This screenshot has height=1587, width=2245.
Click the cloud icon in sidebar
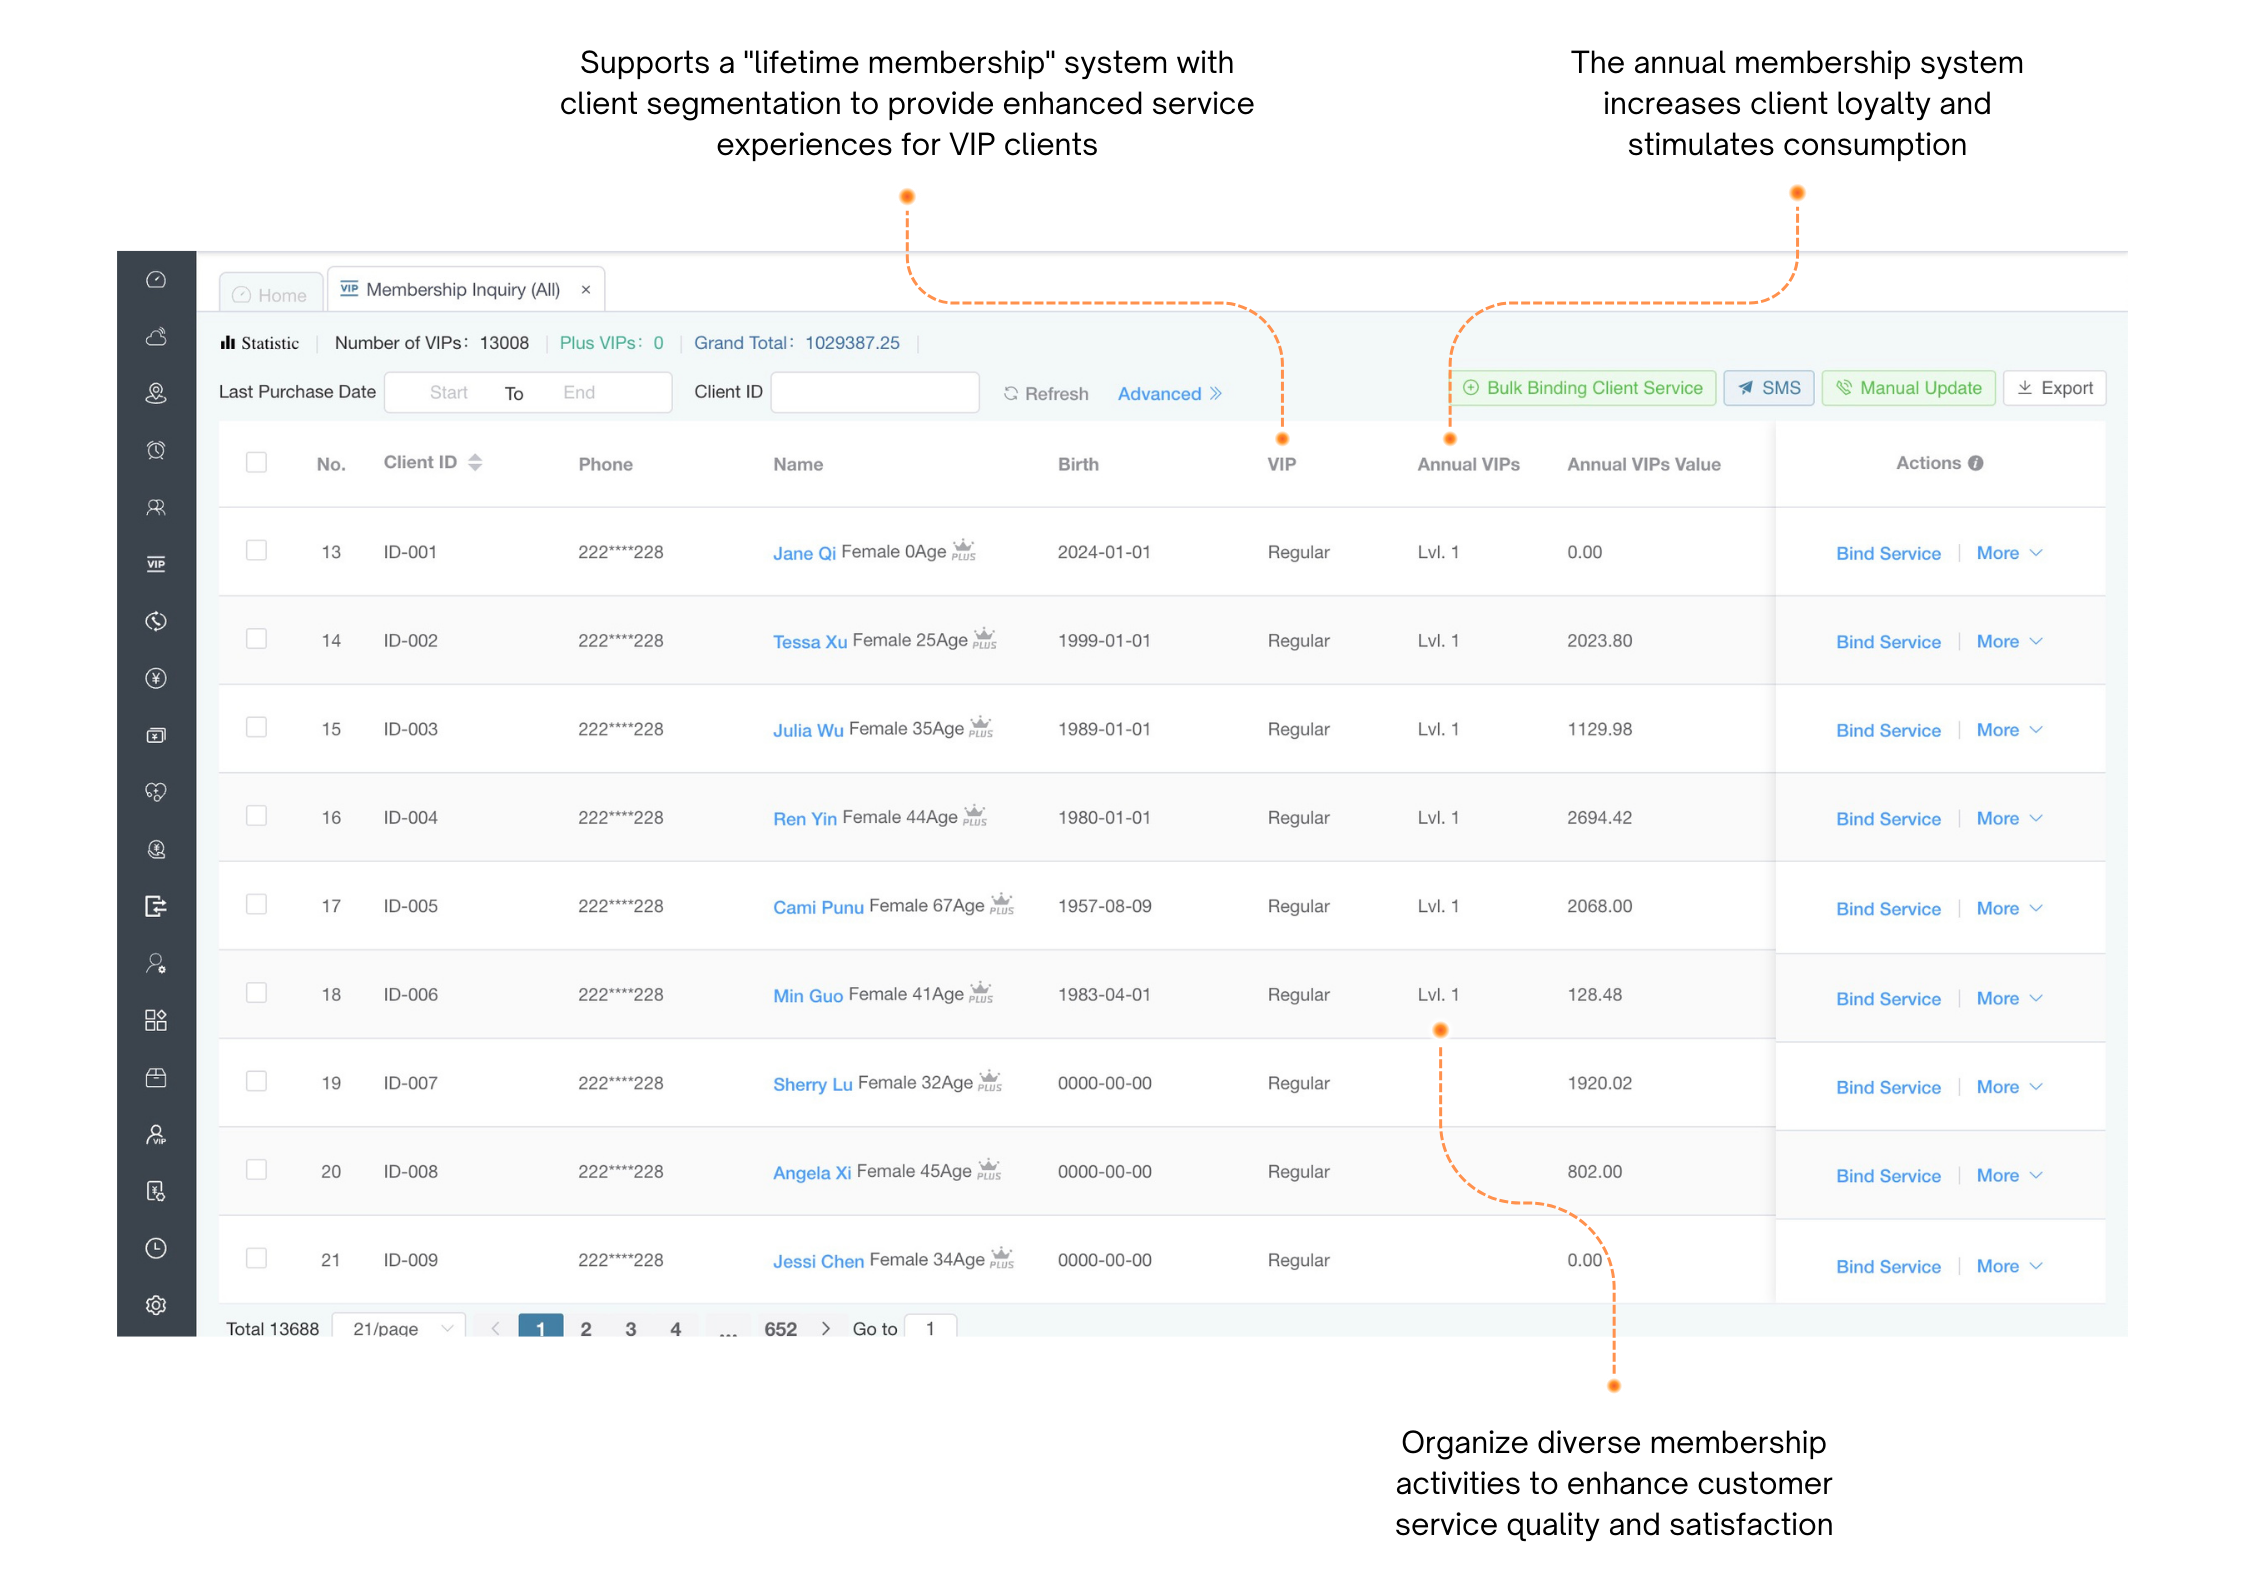point(156,337)
